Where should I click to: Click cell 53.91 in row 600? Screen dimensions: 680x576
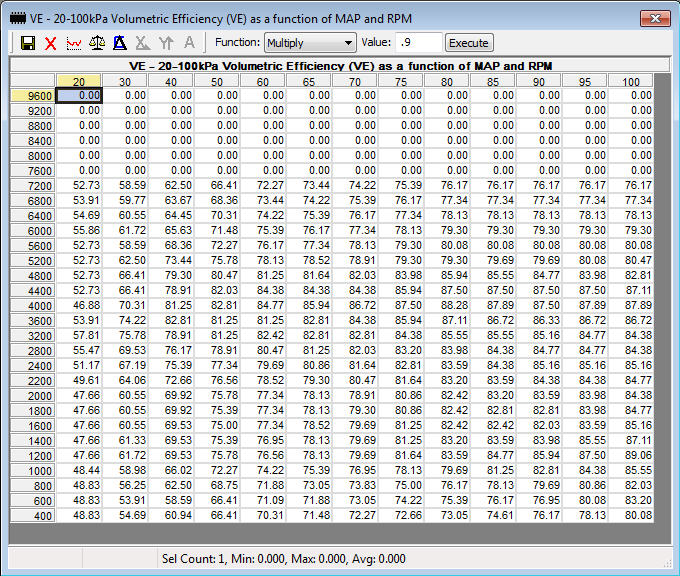(125, 500)
